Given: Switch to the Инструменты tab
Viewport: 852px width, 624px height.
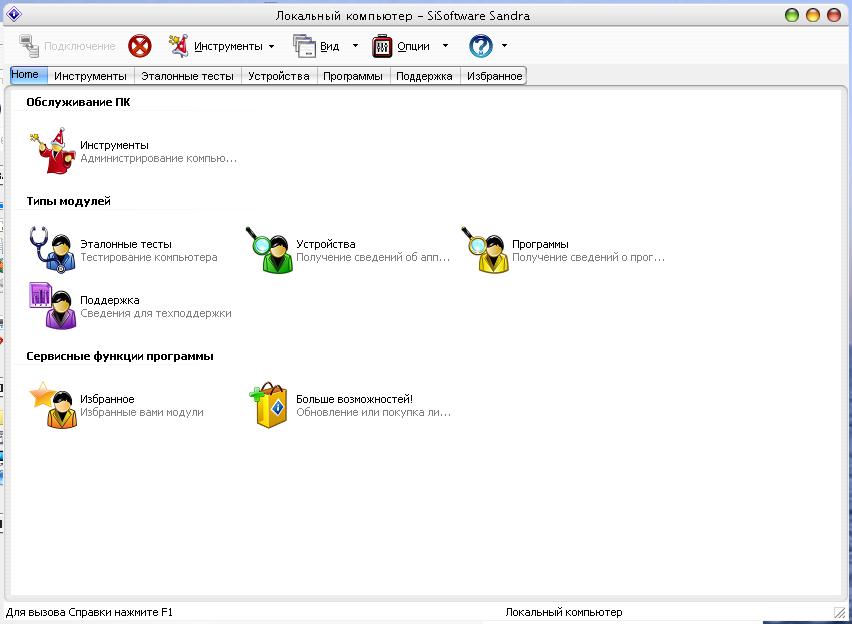Looking at the screenshot, I should (x=90, y=76).
